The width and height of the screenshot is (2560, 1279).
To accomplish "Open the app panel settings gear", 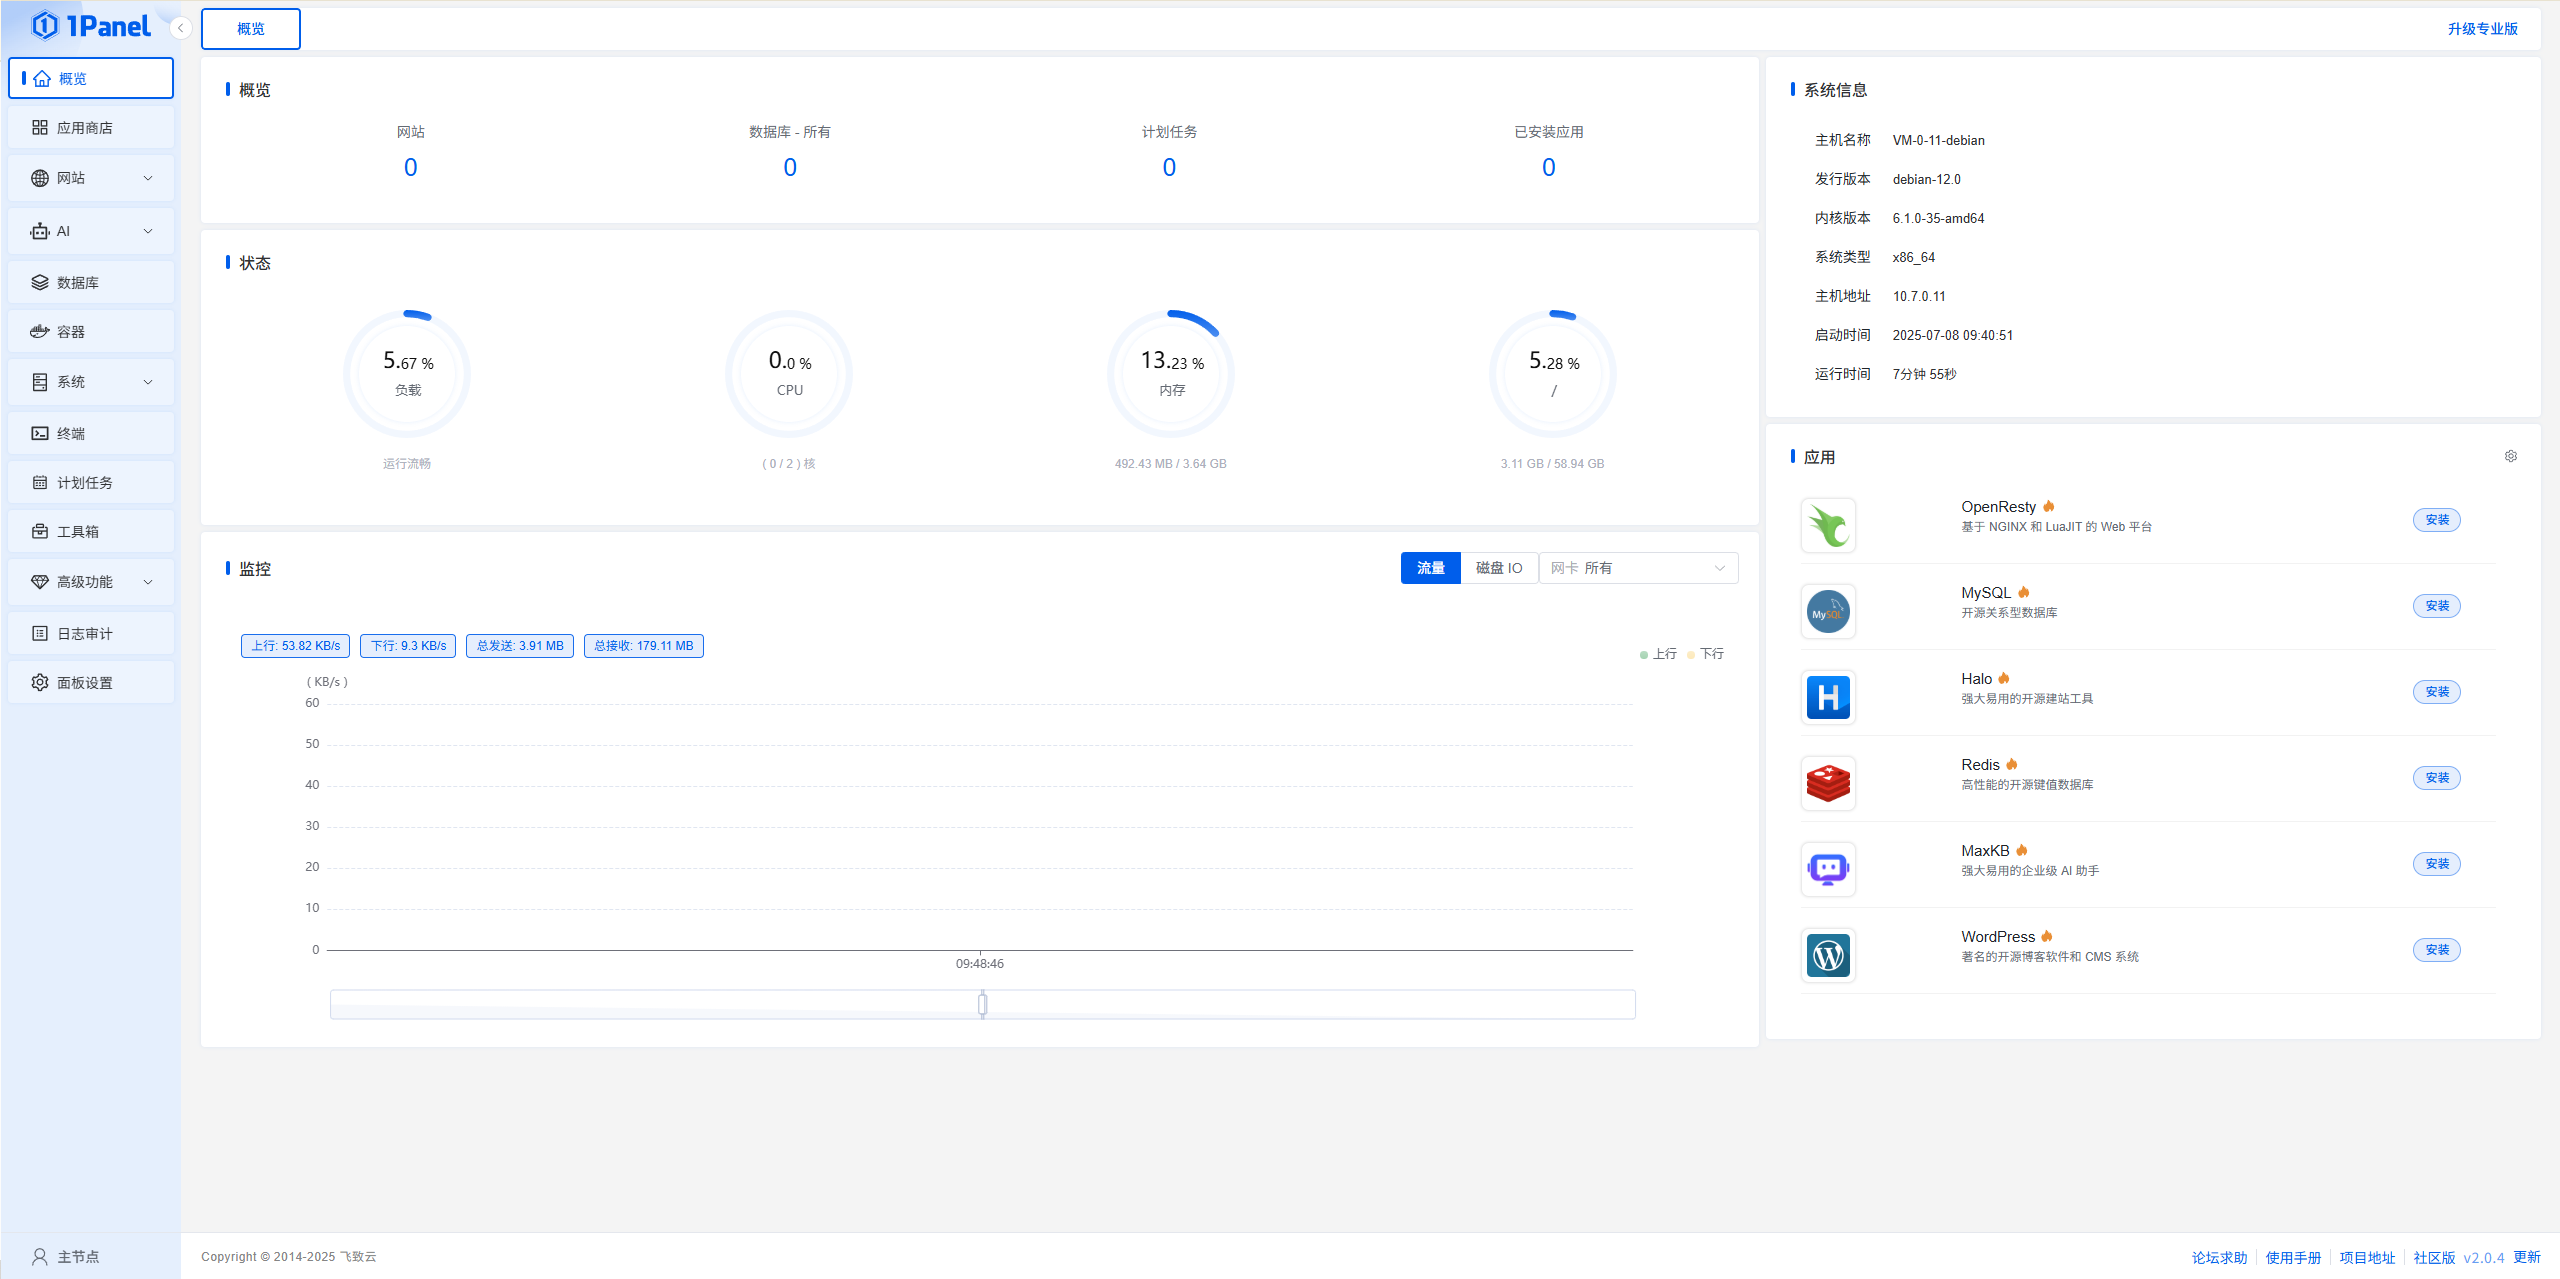I will [x=2510, y=456].
